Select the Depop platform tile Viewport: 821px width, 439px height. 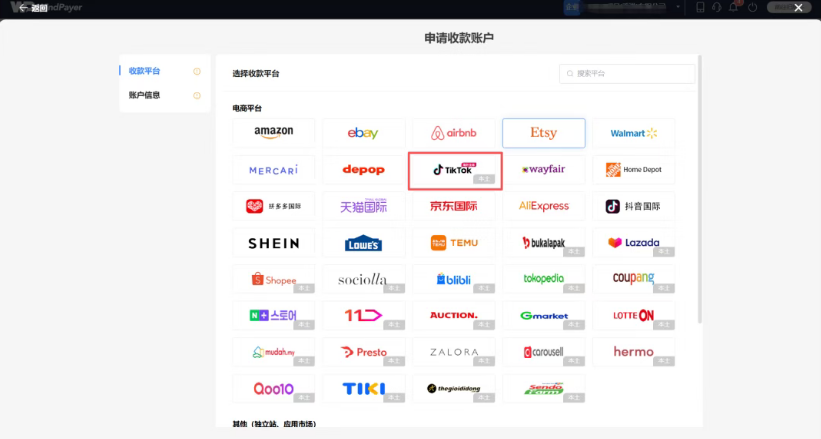pyautogui.click(x=363, y=169)
